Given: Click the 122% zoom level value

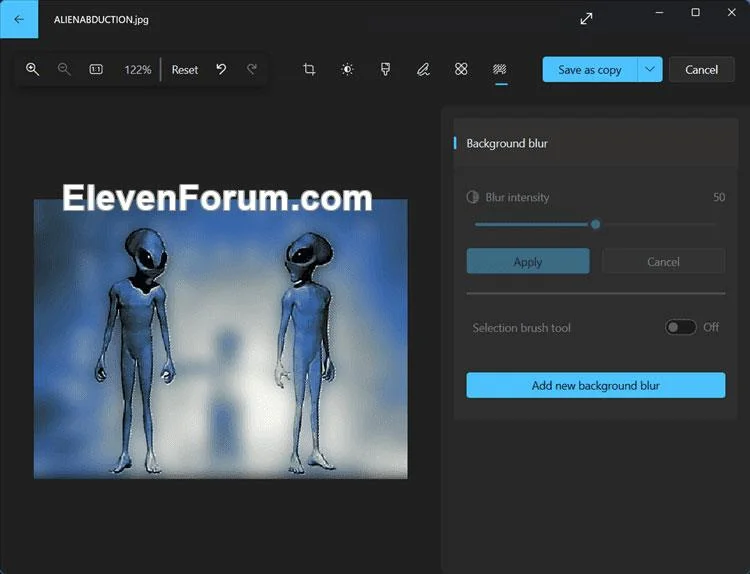Looking at the screenshot, I should [138, 70].
